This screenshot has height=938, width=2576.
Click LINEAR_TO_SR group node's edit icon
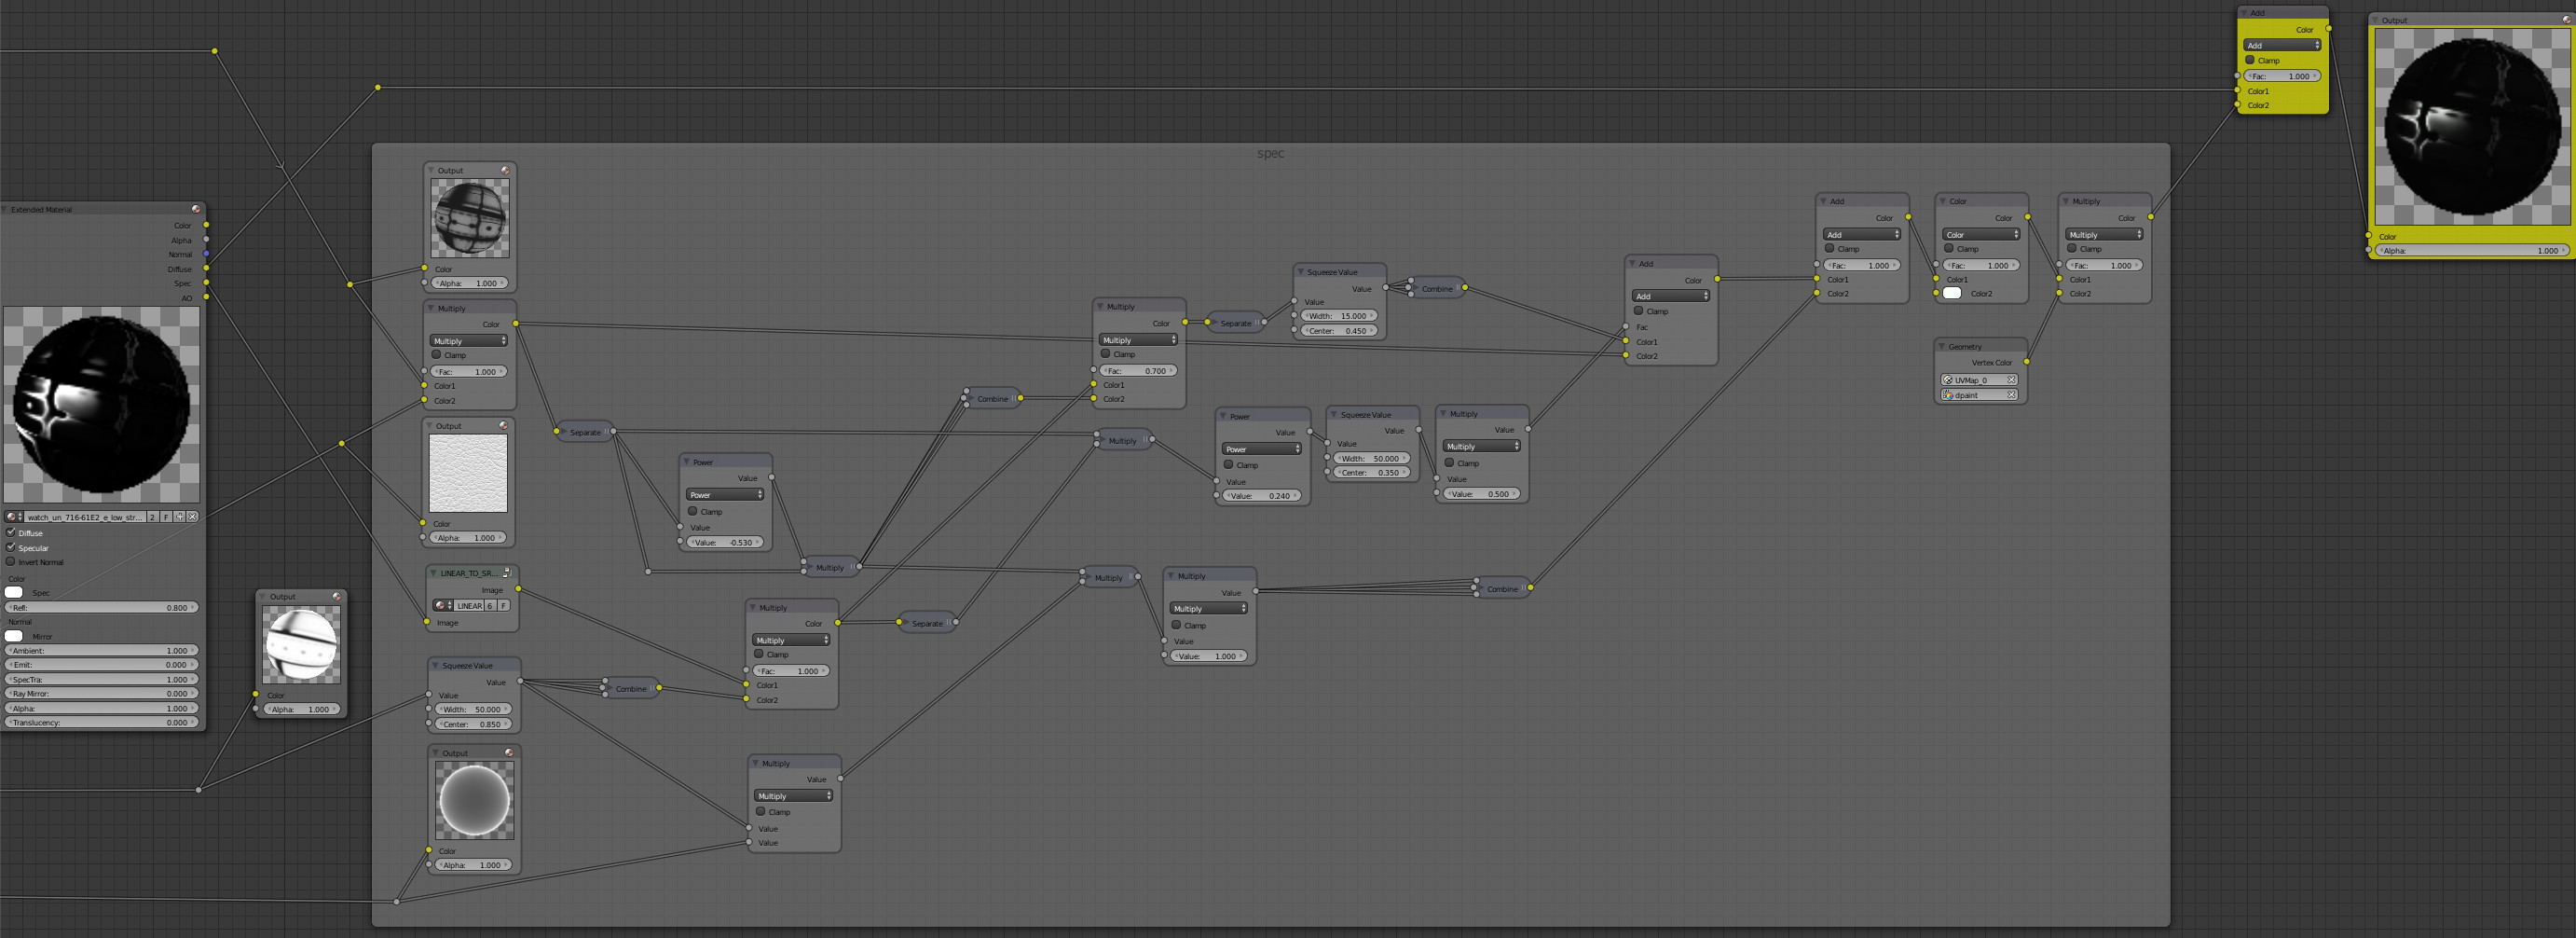(507, 573)
